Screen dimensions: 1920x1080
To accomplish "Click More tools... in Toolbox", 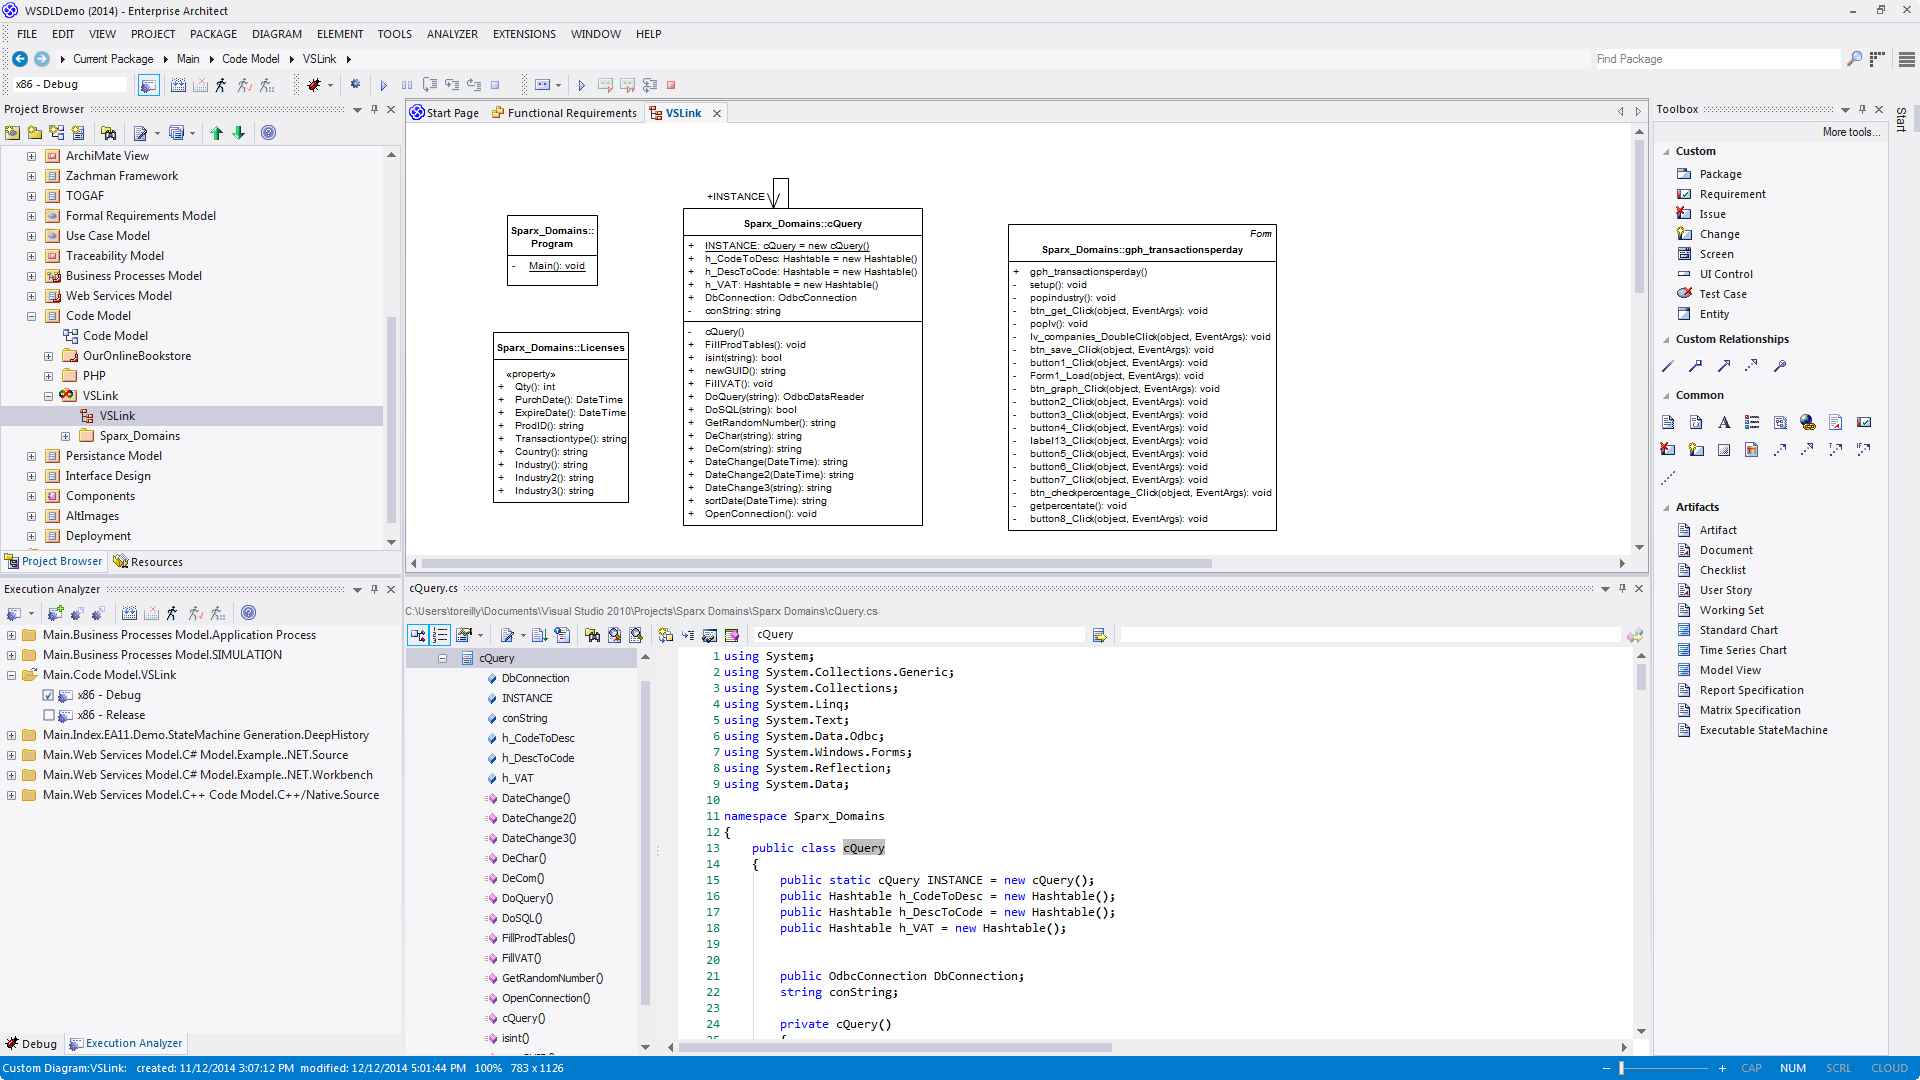I will (1850, 132).
